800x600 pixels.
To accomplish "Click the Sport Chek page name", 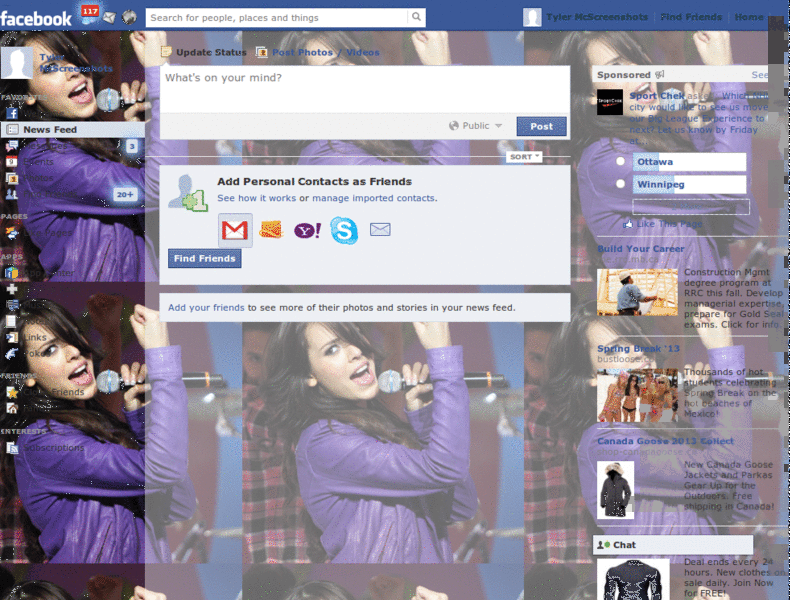I will click(657, 95).
